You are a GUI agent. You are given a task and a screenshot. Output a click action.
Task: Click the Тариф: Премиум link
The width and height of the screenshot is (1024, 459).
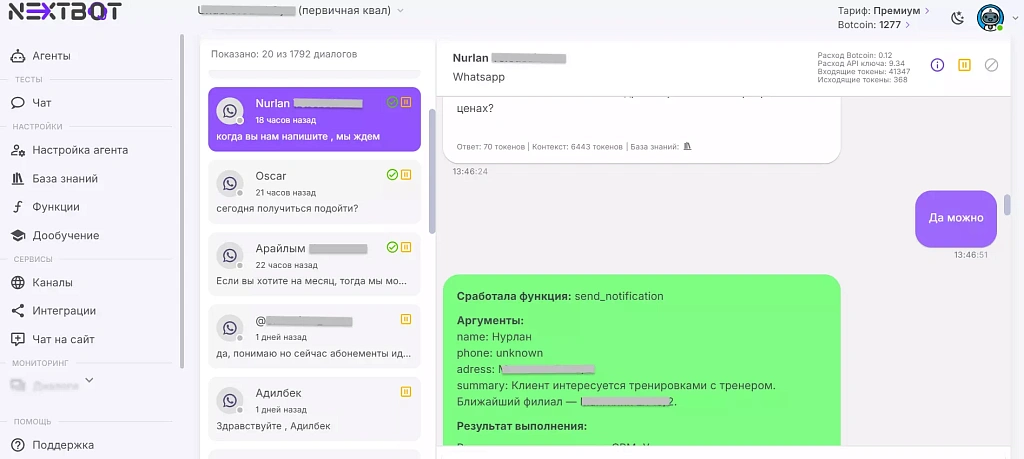(x=883, y=10)
